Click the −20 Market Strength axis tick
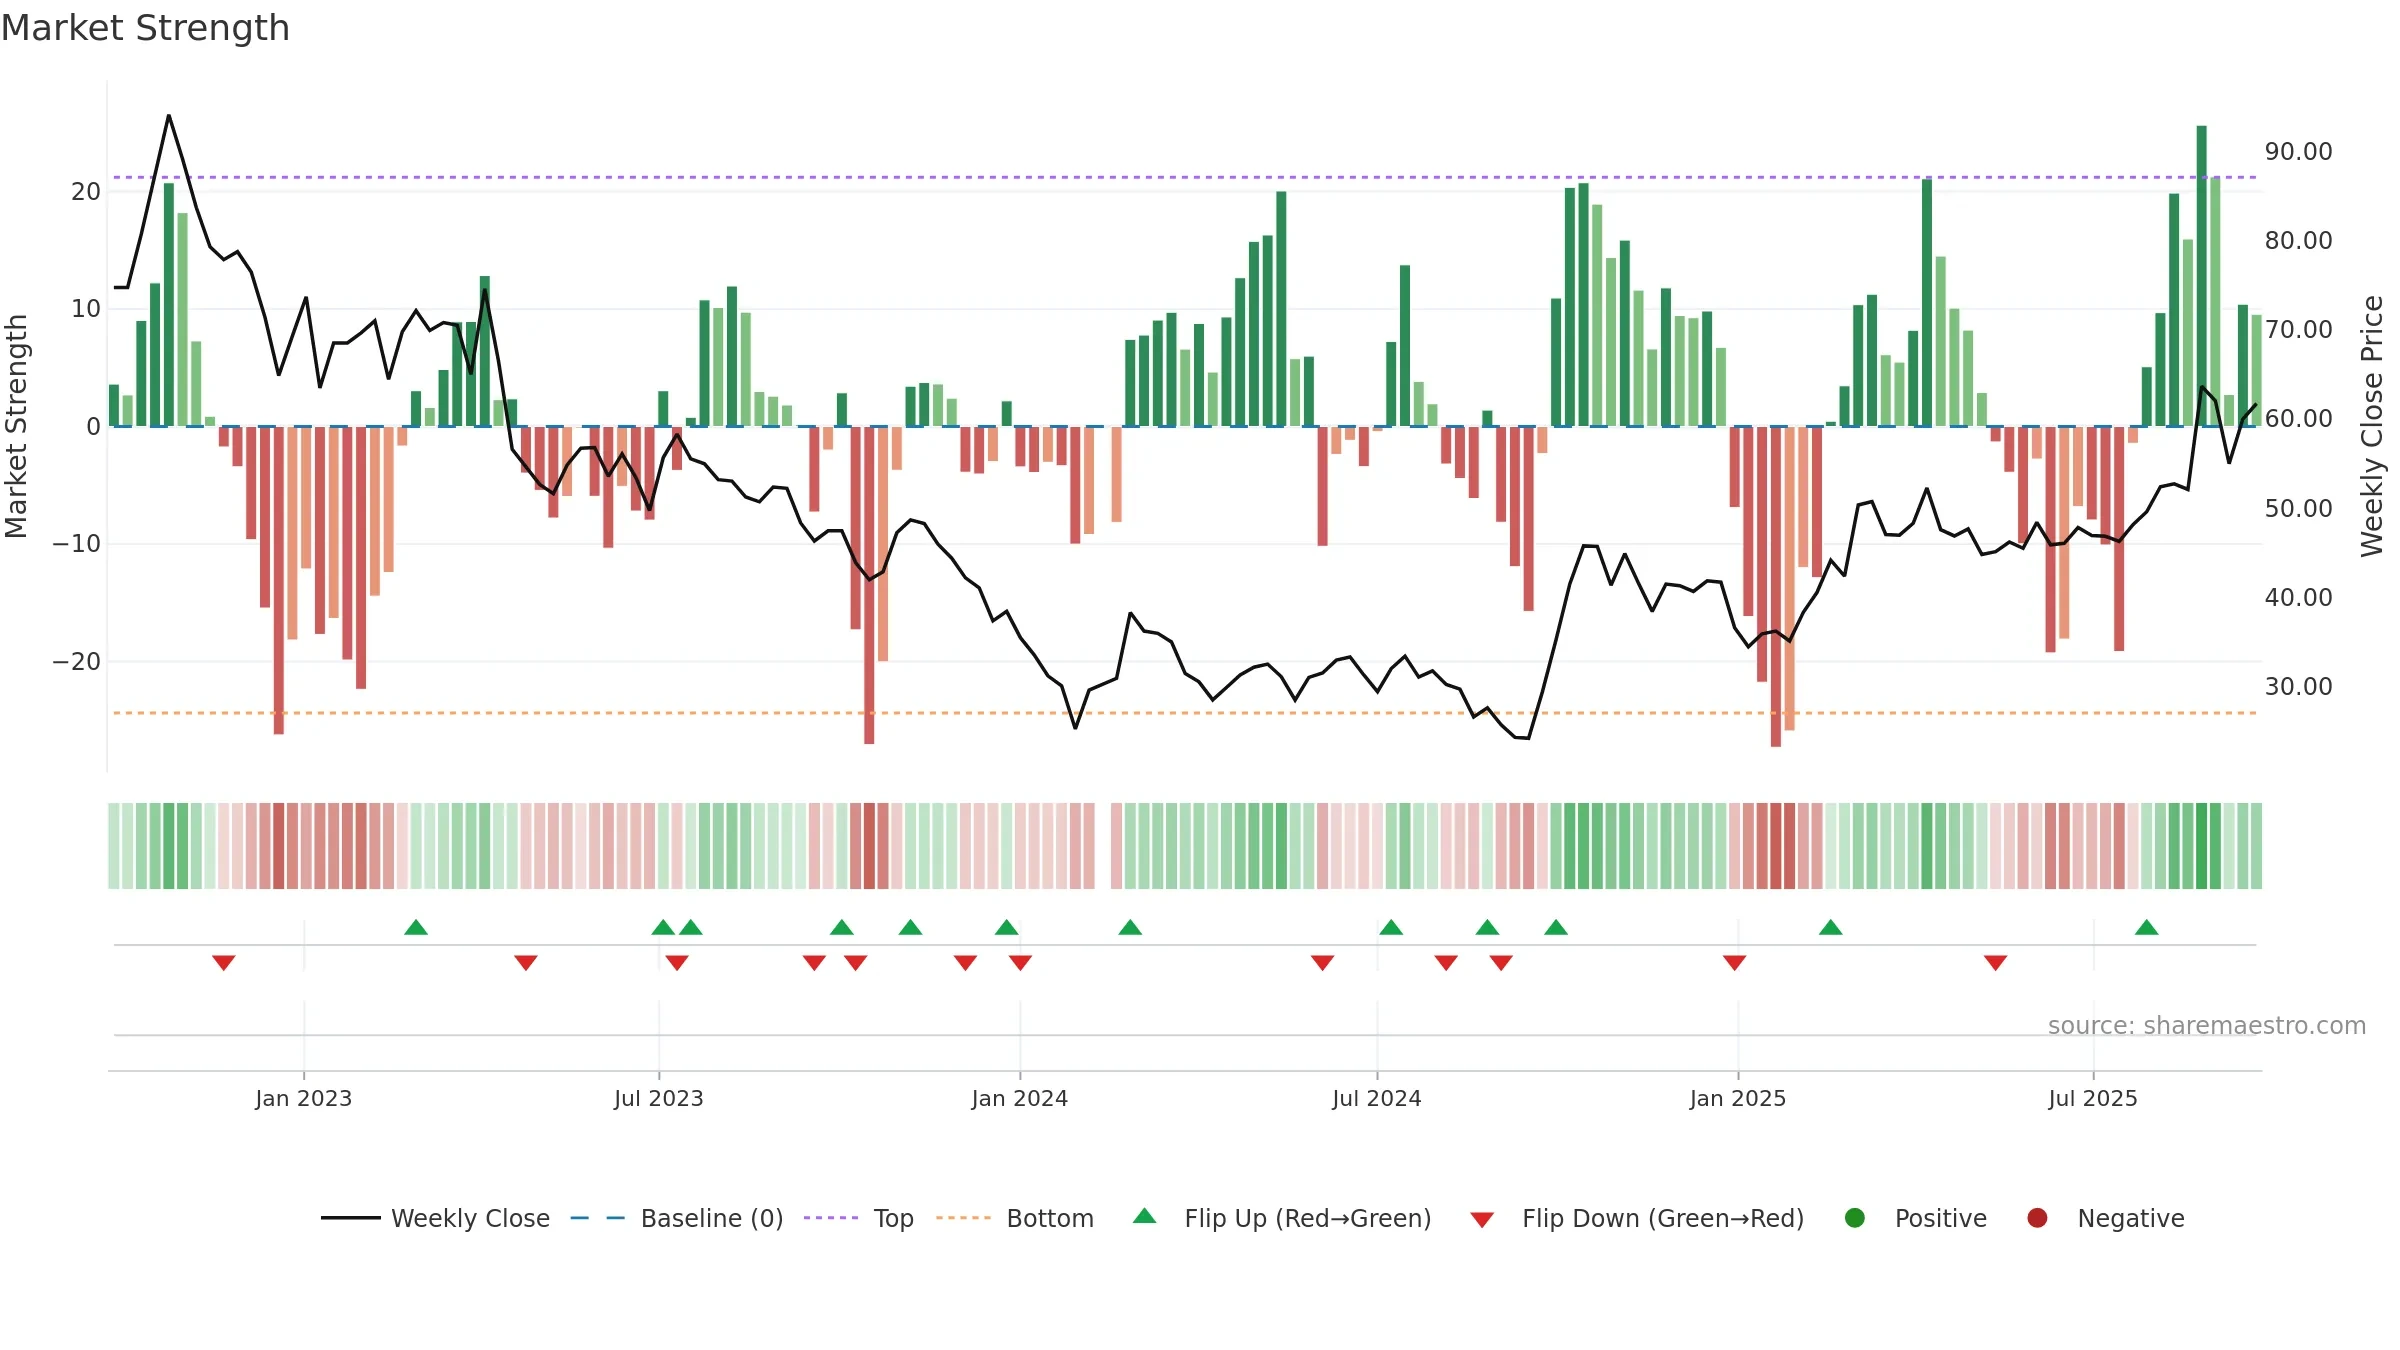 [77, 662]
